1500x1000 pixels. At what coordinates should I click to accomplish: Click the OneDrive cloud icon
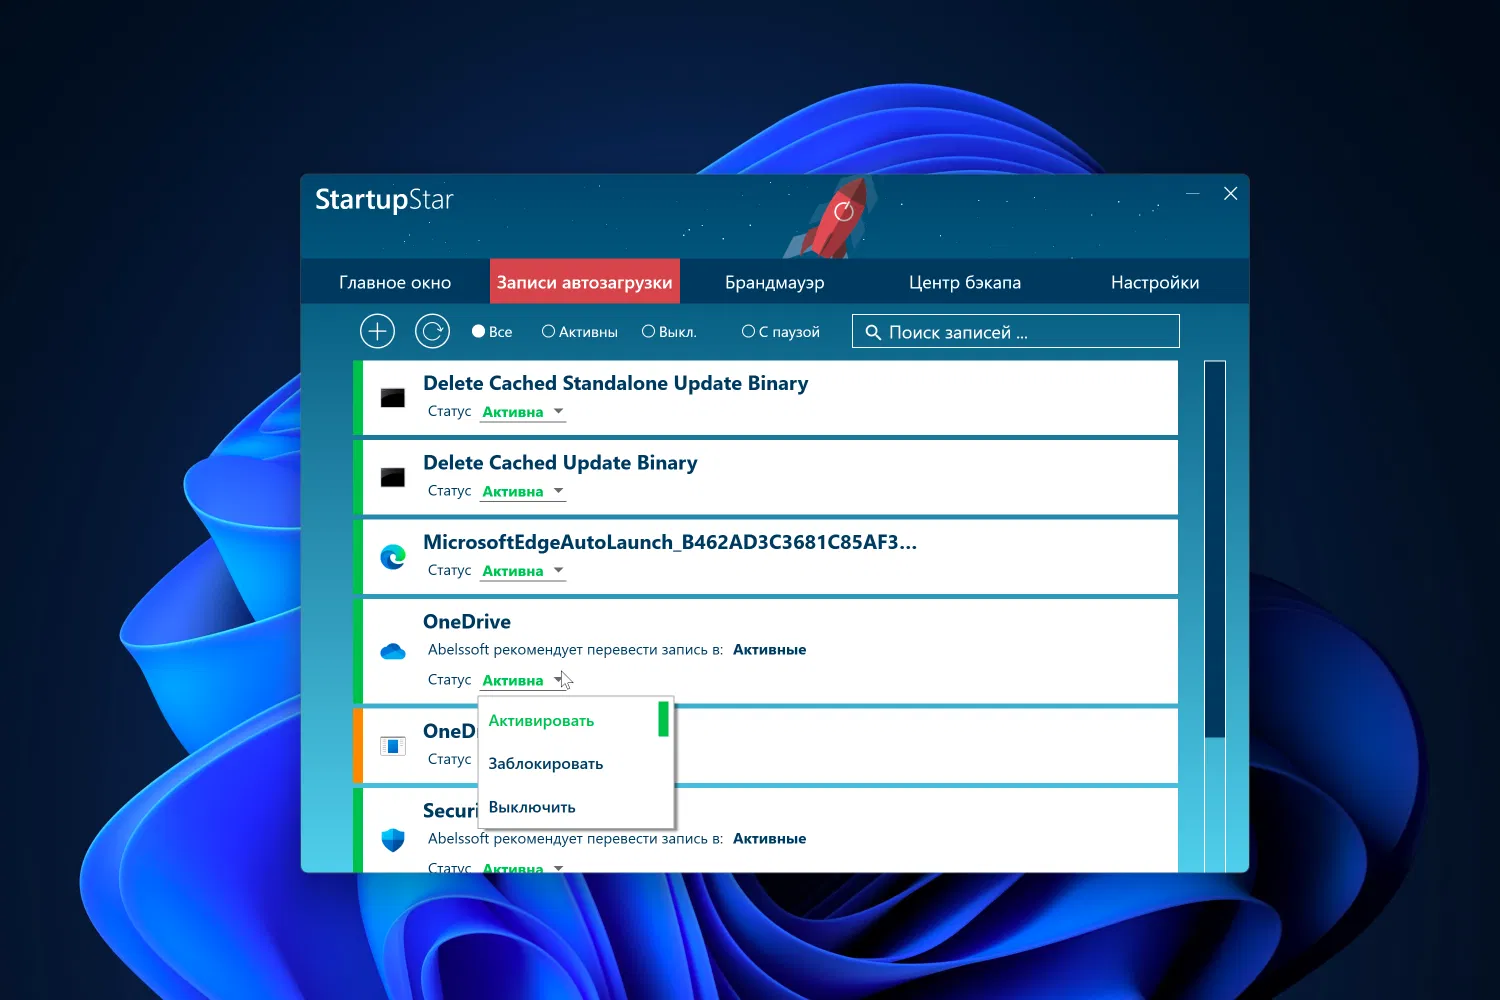click(x=393, y=652)
